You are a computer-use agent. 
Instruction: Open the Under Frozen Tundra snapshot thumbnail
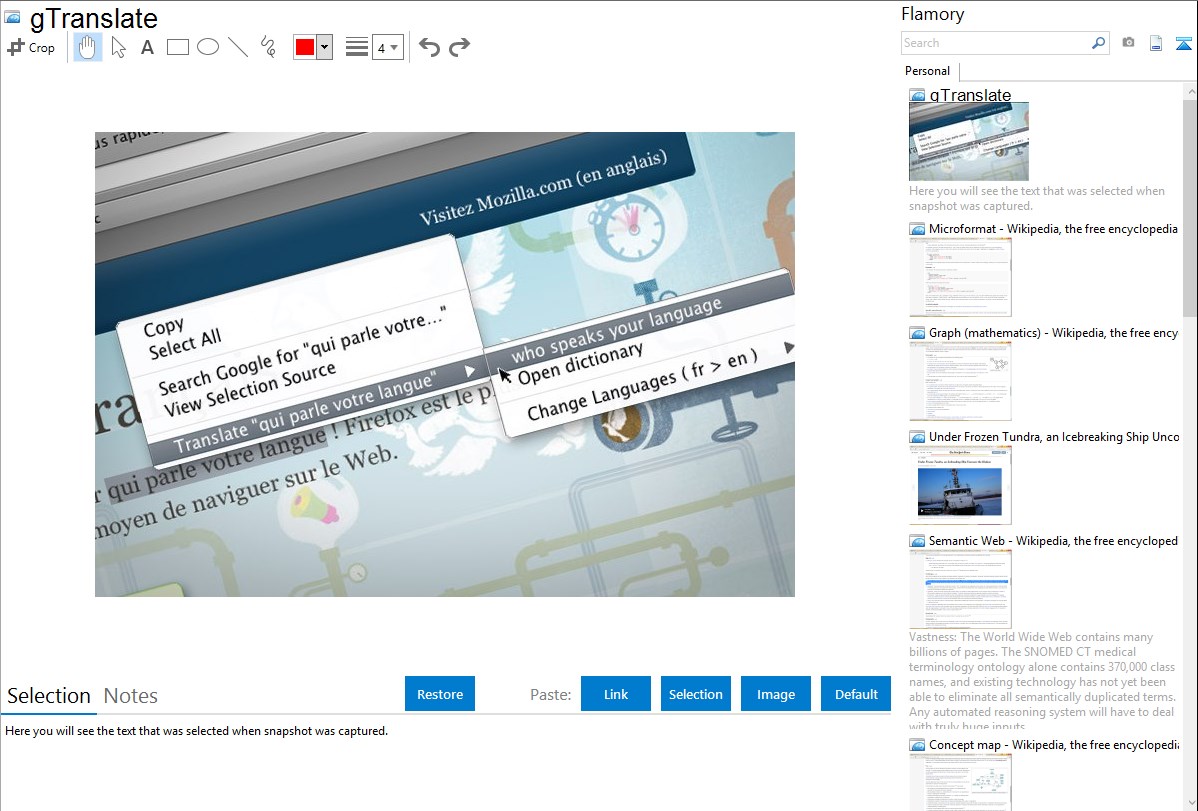tap(960, 485)
